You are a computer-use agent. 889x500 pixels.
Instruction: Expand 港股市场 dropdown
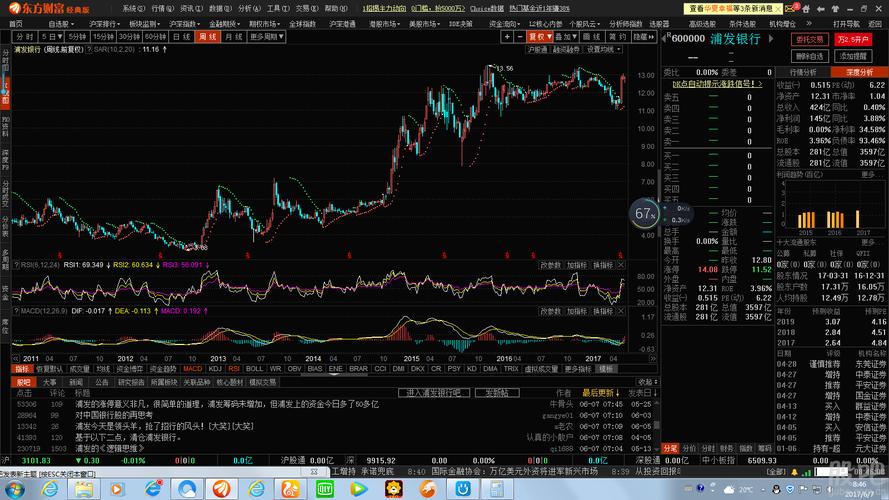click(x=384, y=24)
